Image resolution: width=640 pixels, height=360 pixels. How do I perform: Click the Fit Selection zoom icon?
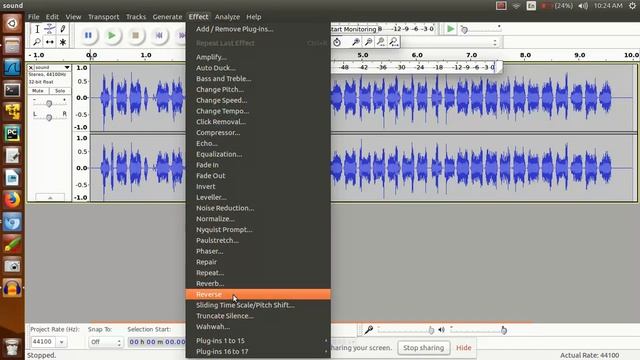tap(381, 42)
